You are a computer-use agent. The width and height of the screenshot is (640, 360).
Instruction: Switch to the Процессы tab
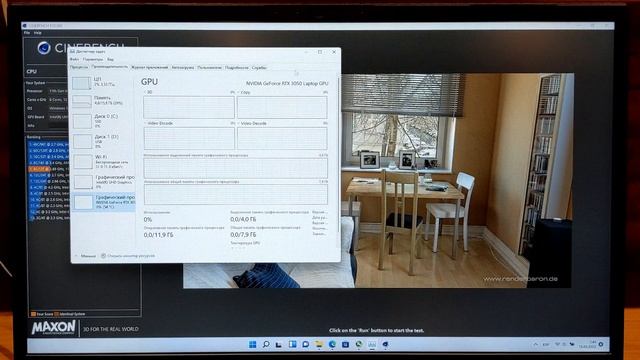pyautogui.click(x=79, y=67)
